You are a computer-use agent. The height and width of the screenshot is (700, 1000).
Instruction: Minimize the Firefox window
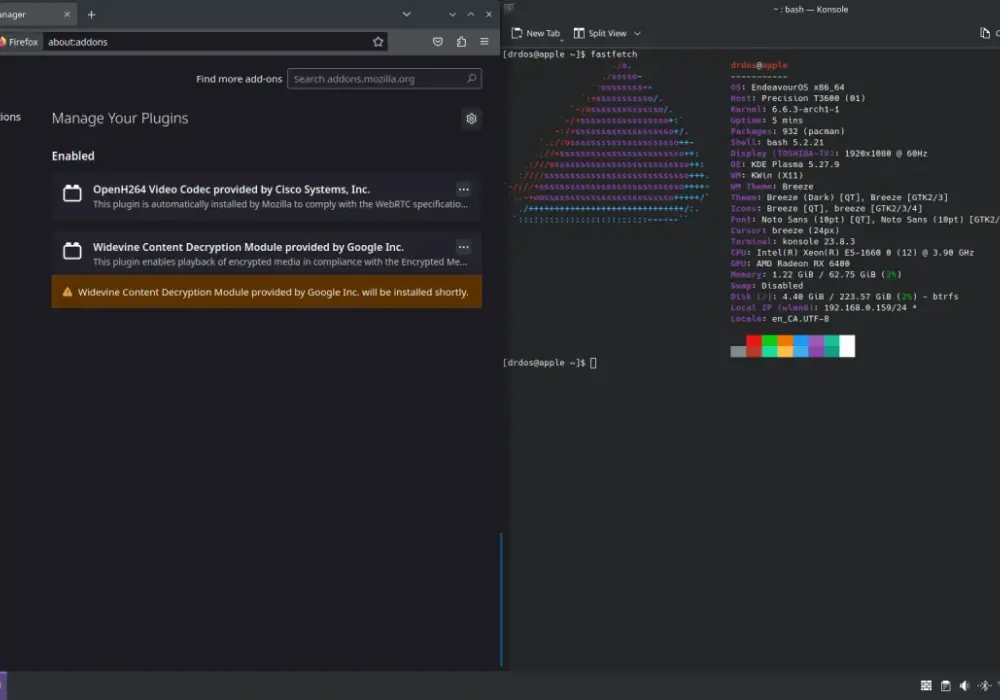pos(452,14)
